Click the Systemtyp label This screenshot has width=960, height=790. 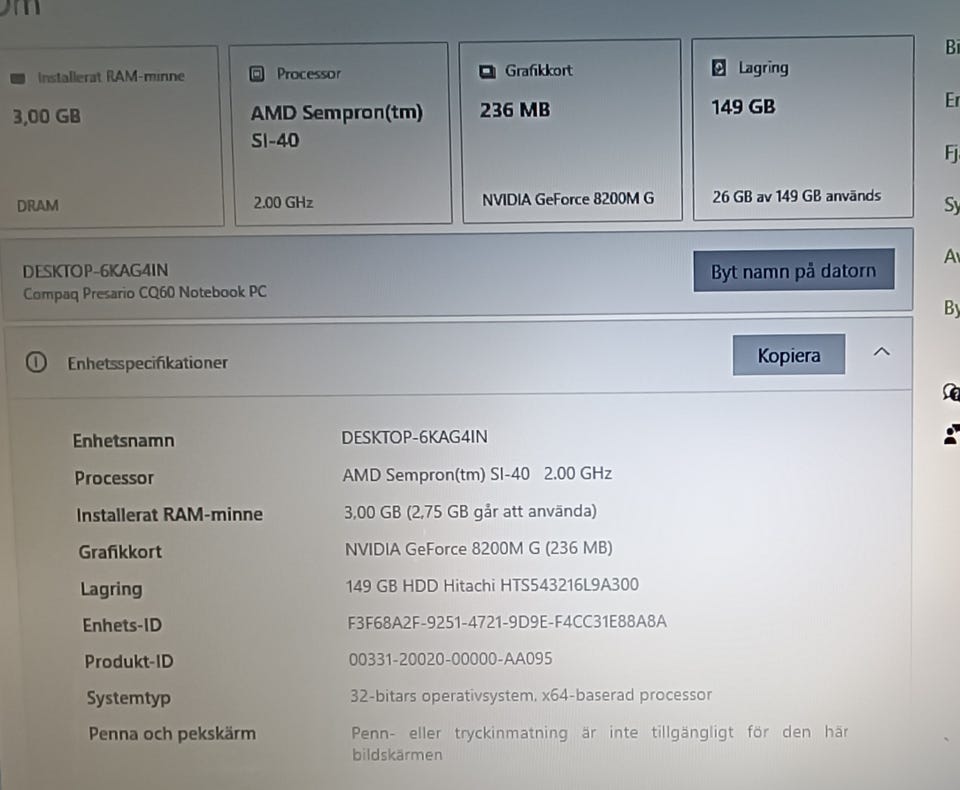[x=129, y=698]
